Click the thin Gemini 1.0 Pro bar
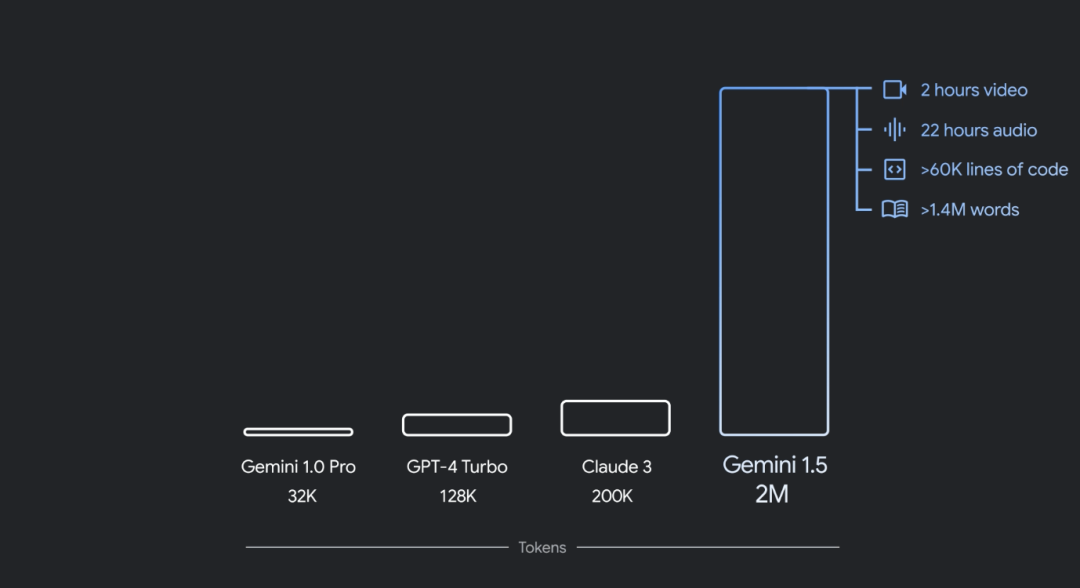This screenshot has width=1080, height=588. [298, 432]
